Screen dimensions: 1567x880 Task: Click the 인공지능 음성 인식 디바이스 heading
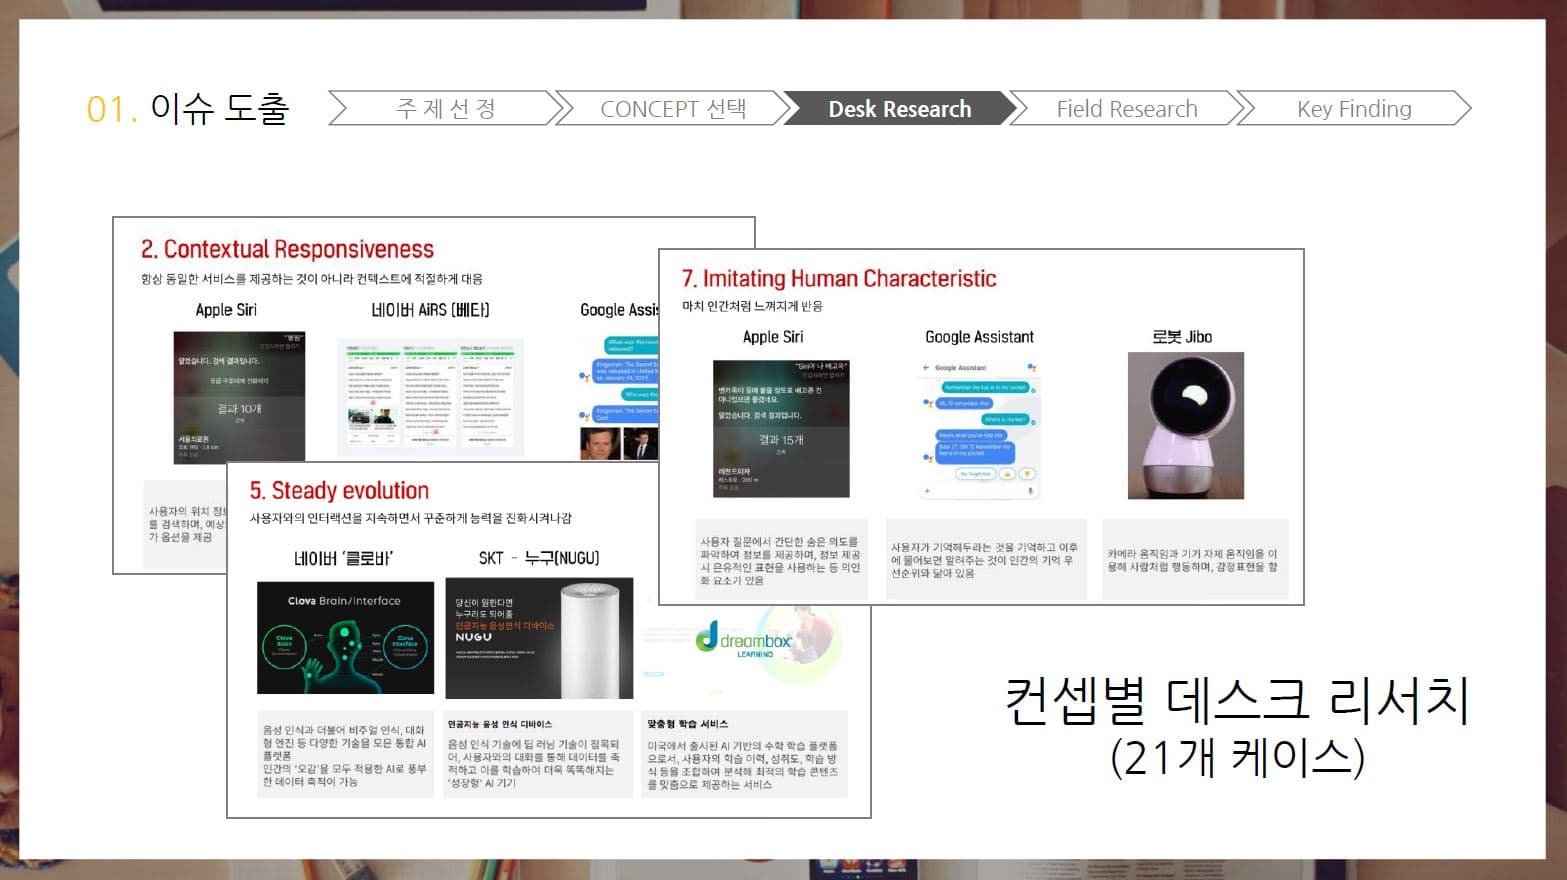(x=500, y=724)
